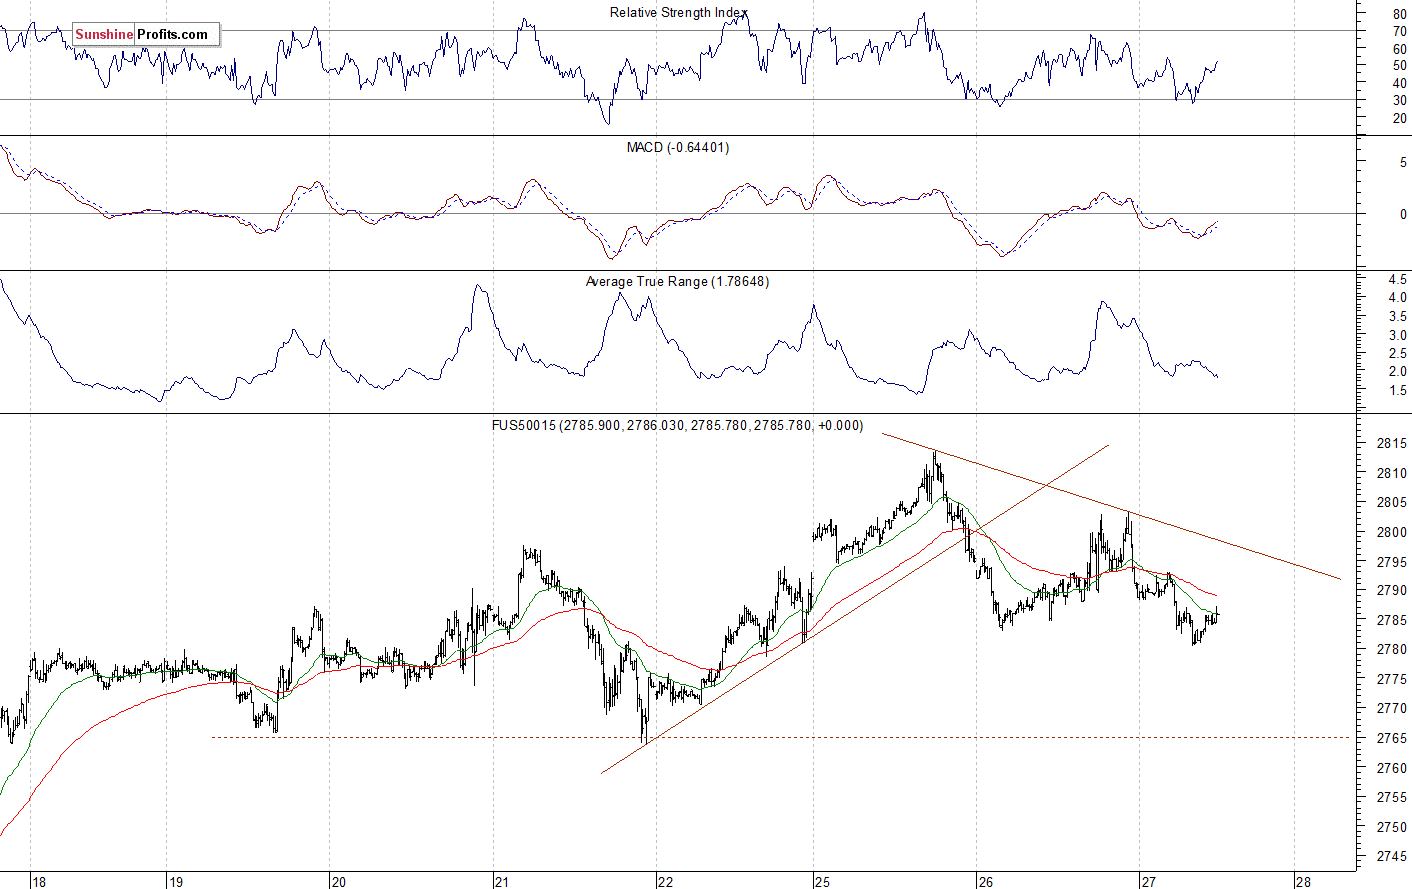
Task: Click date label 28 on time axis
Action: (x=1302, y=881)
